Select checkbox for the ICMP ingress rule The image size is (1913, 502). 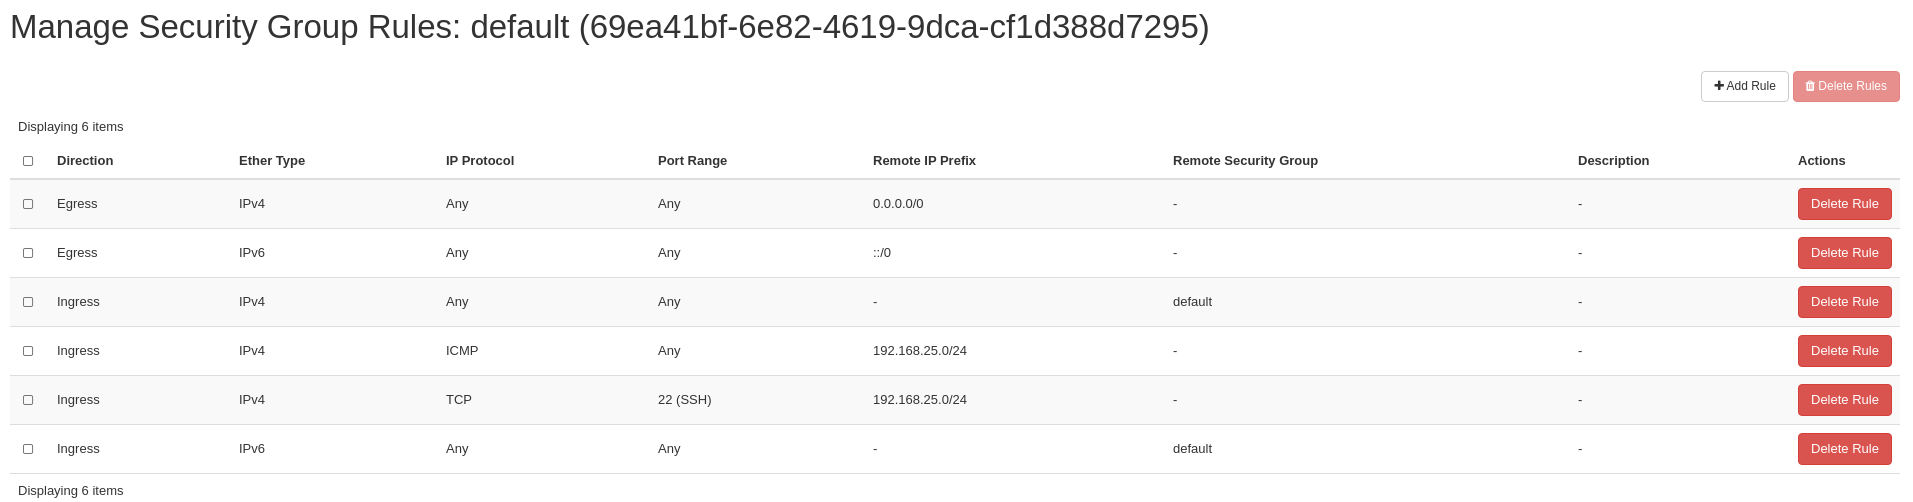pyautogui.click(x=28, y=351)
